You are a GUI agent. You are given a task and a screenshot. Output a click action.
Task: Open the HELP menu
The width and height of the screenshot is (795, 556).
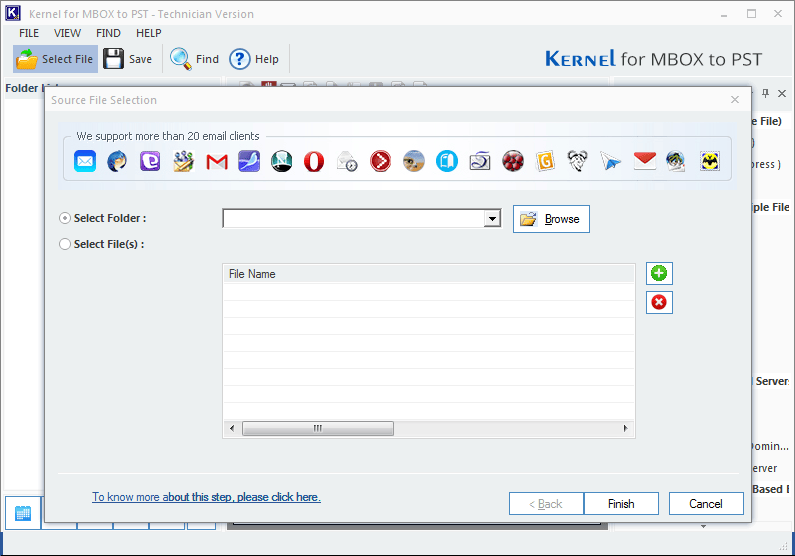149,33
